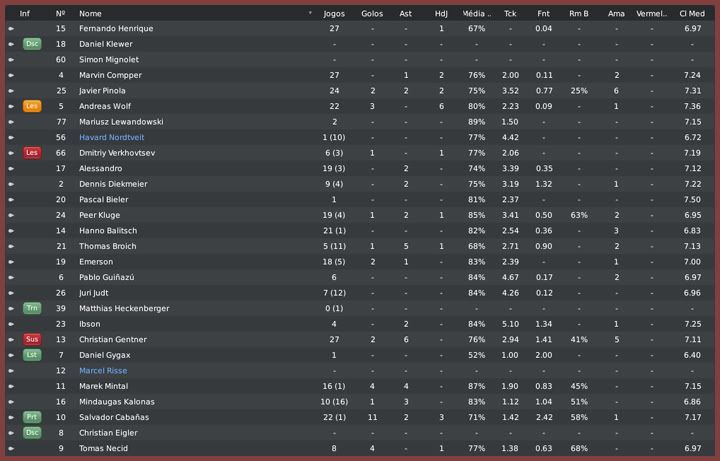The image size is (720, 461).
Task: Open Havard Nordtveit's player profile link
Action: 112,137
